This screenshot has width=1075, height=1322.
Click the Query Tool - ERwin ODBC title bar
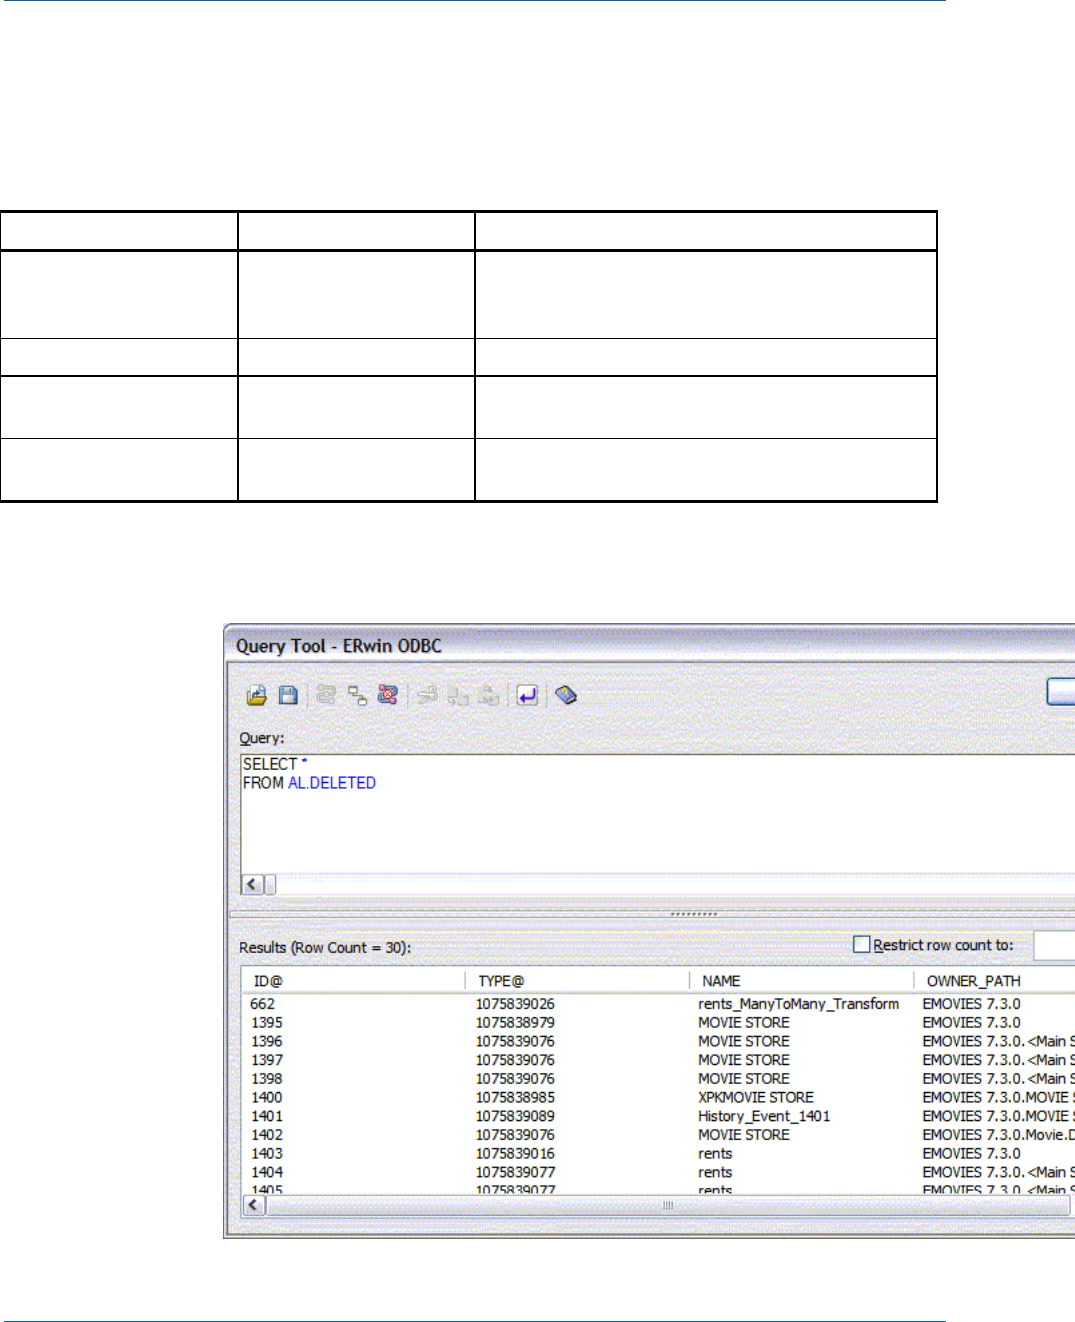coord(650,646)
